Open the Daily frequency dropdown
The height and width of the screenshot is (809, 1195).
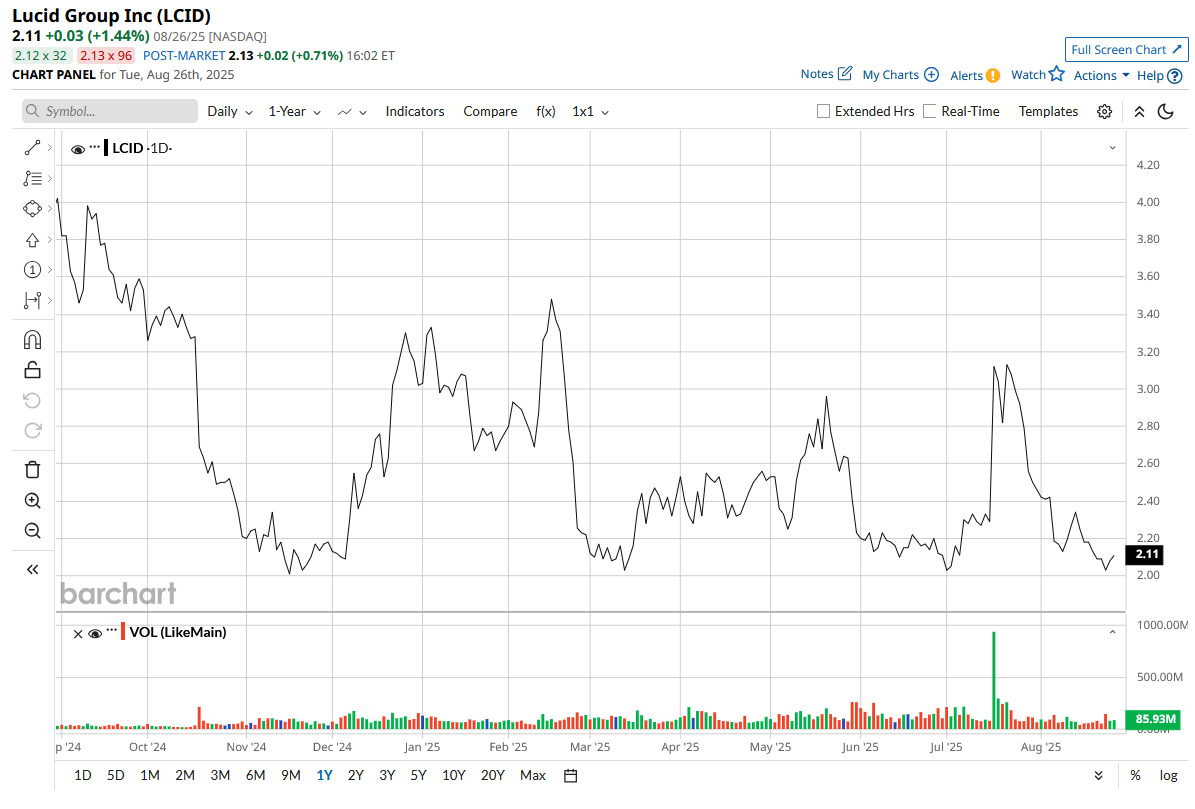(229, 111)
